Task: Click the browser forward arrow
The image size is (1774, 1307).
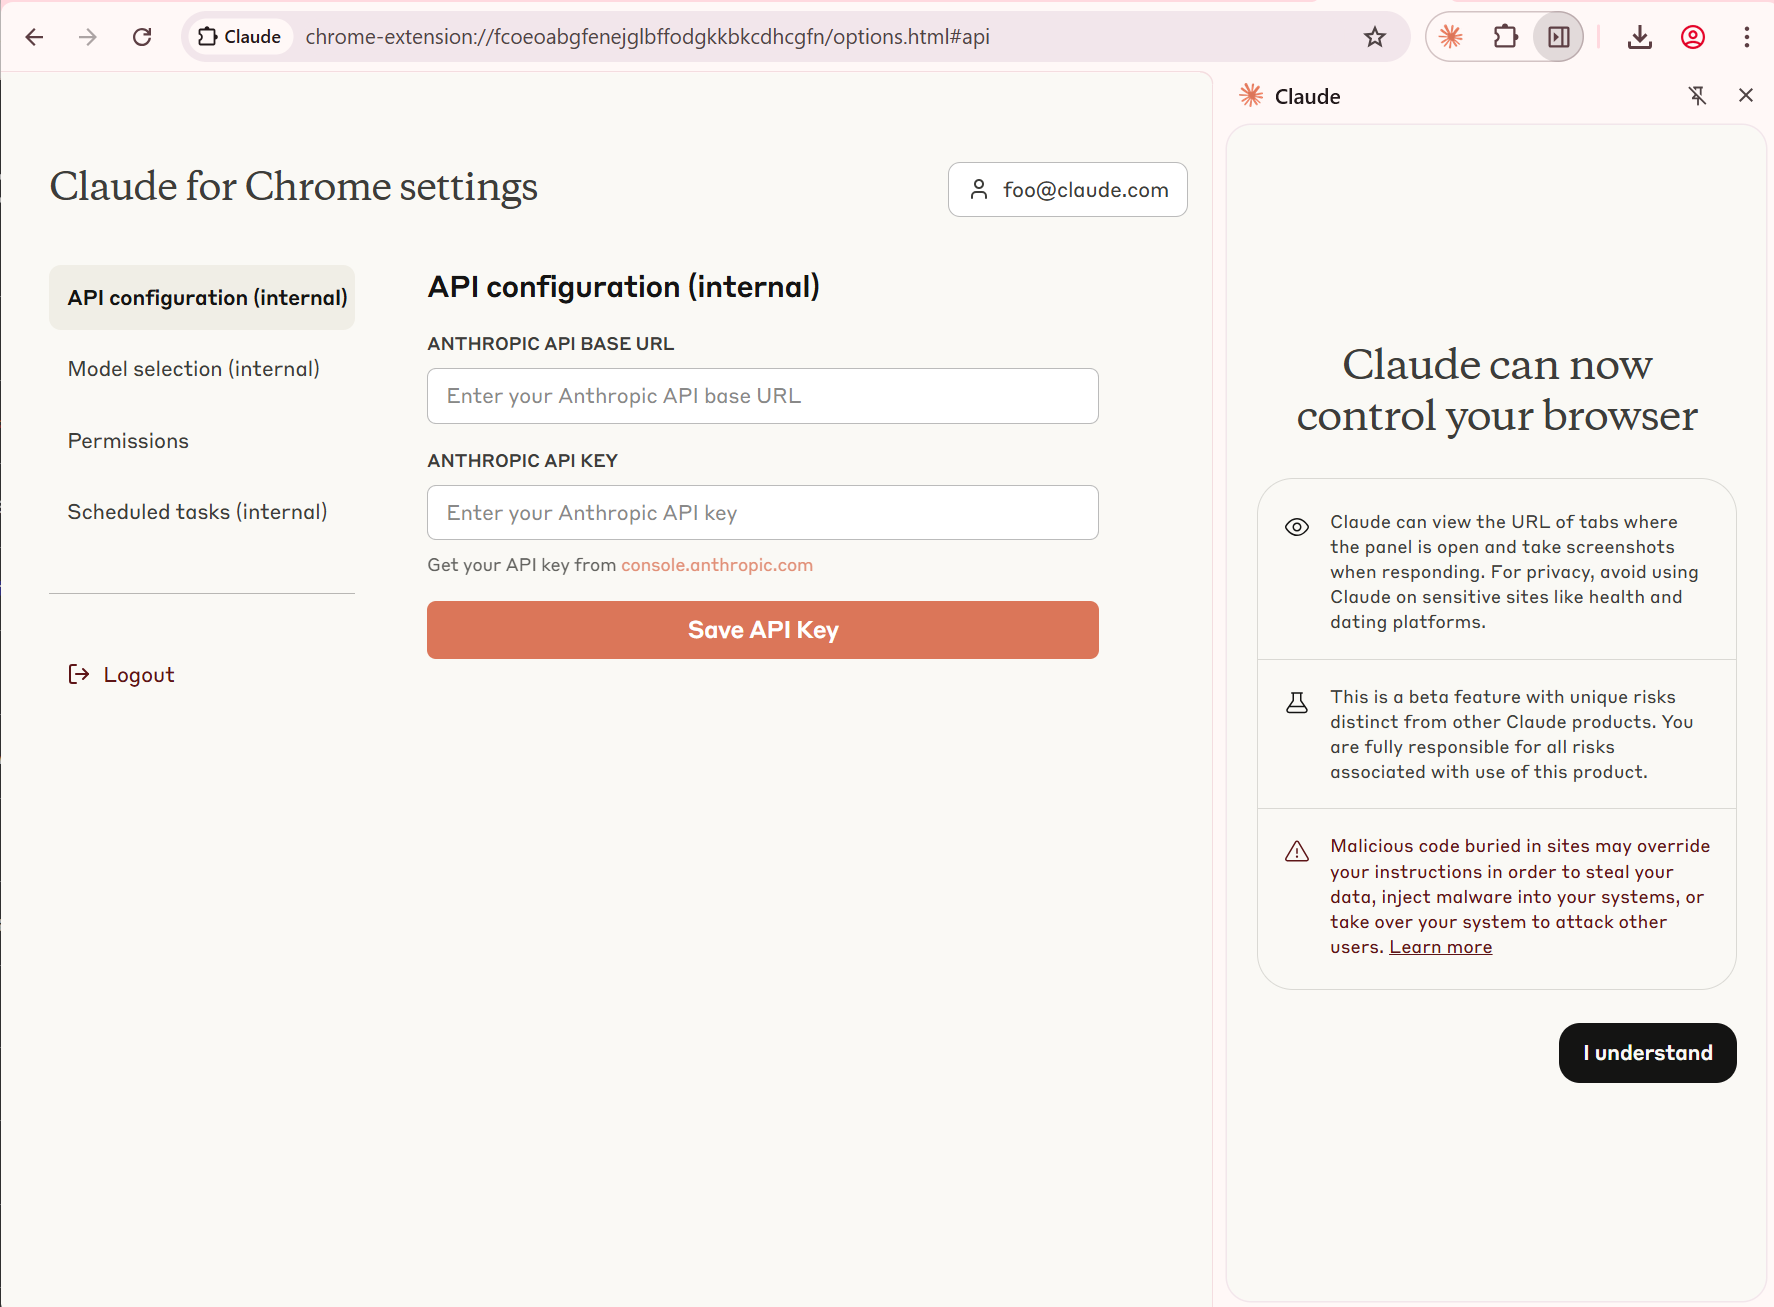Action: click(x=88, y=37)
